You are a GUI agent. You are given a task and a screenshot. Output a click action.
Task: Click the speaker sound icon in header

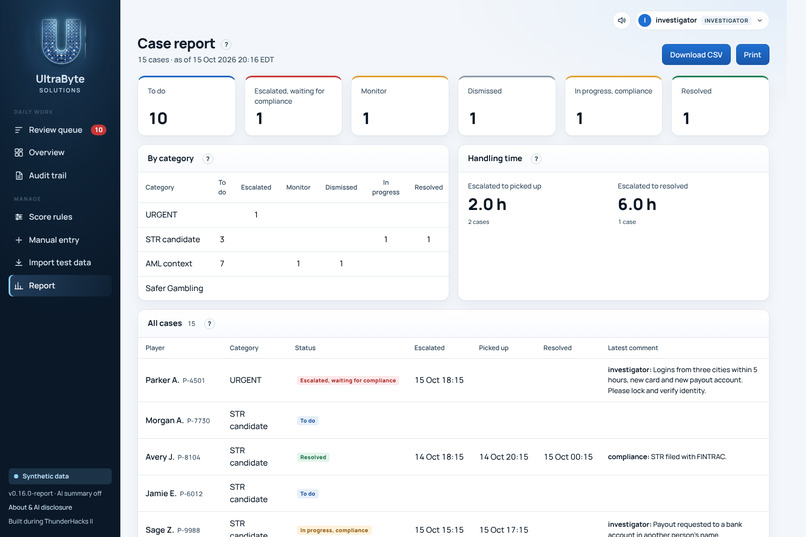621,21
